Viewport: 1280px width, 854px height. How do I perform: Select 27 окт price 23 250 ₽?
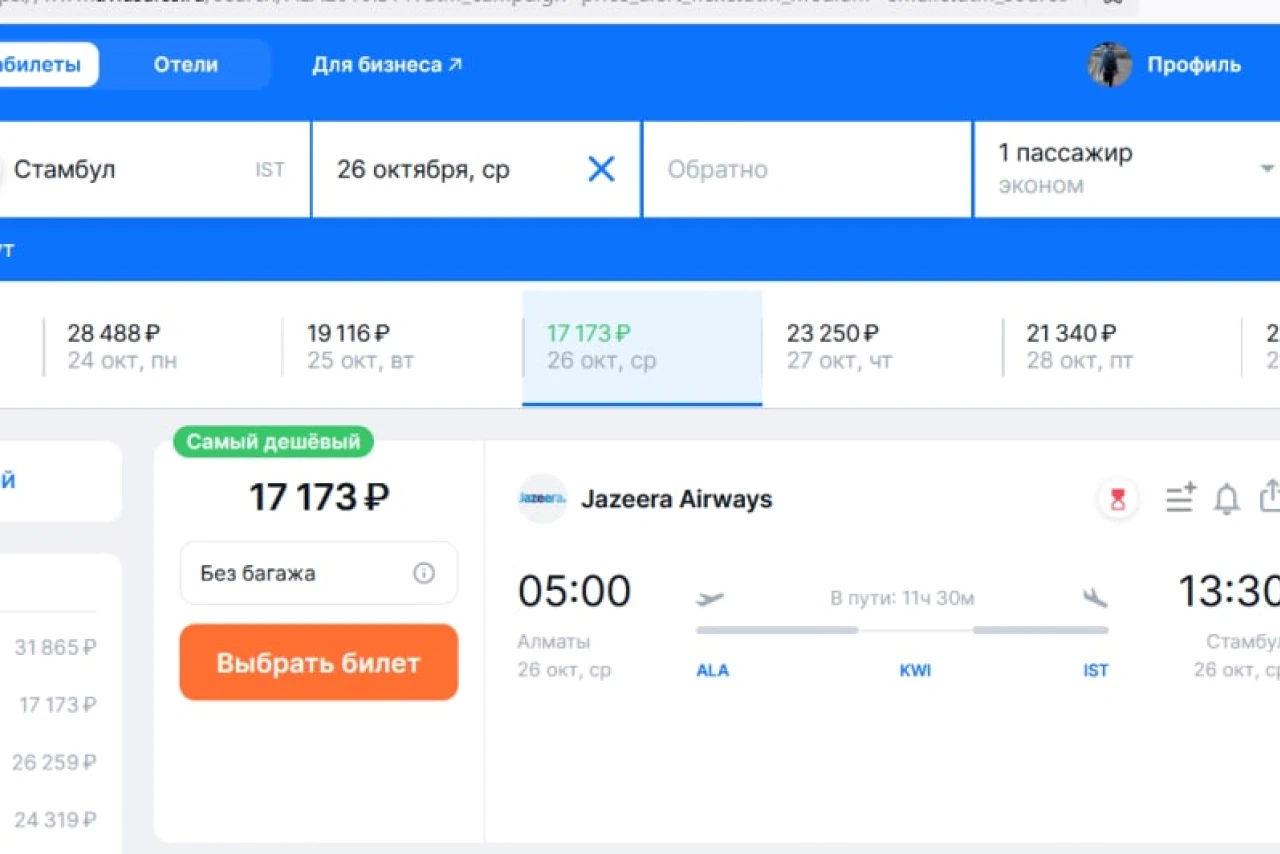pyautogui.click(x=882, y=347)
